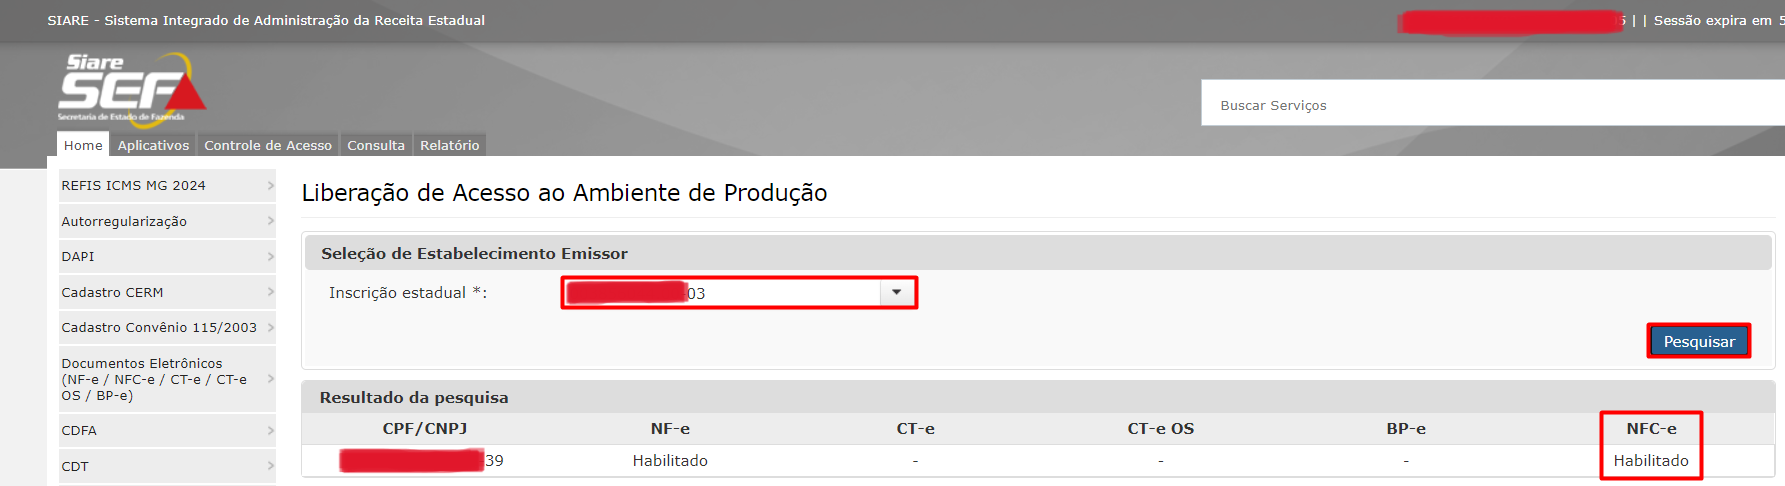1785x486 pixels.
Task: Expand Cadastro Convênio 115/2003 sidebar item
Action: (x=166, y=327)
